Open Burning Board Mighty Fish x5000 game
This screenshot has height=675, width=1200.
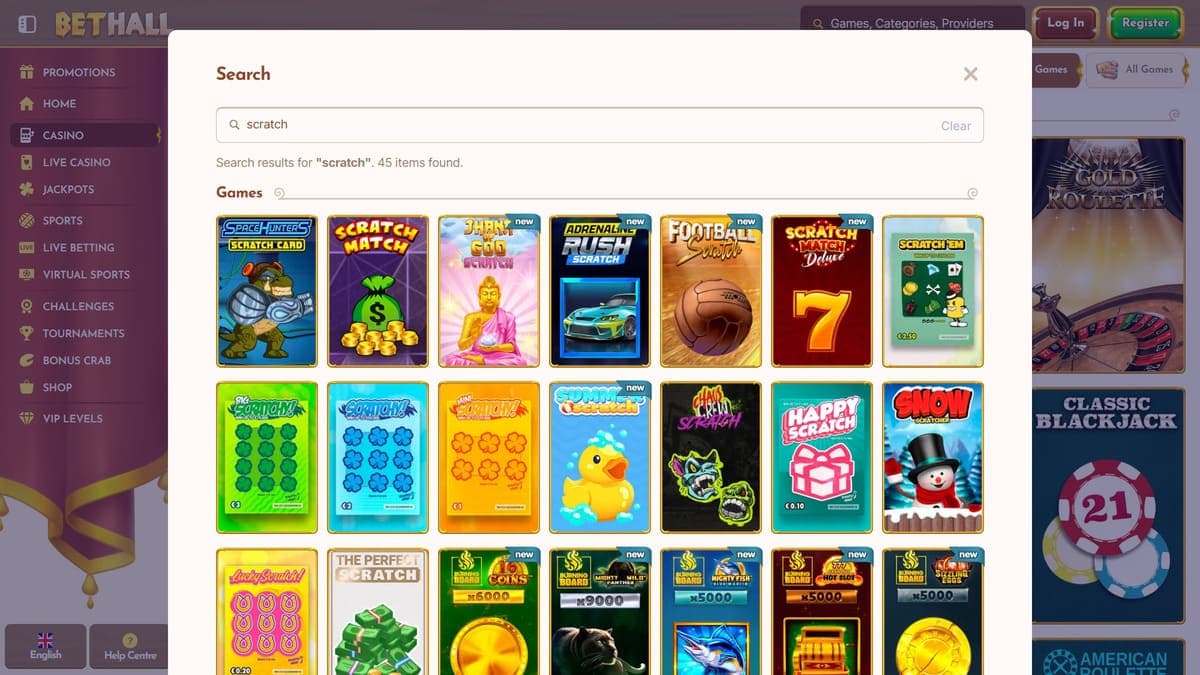[711, 611]
